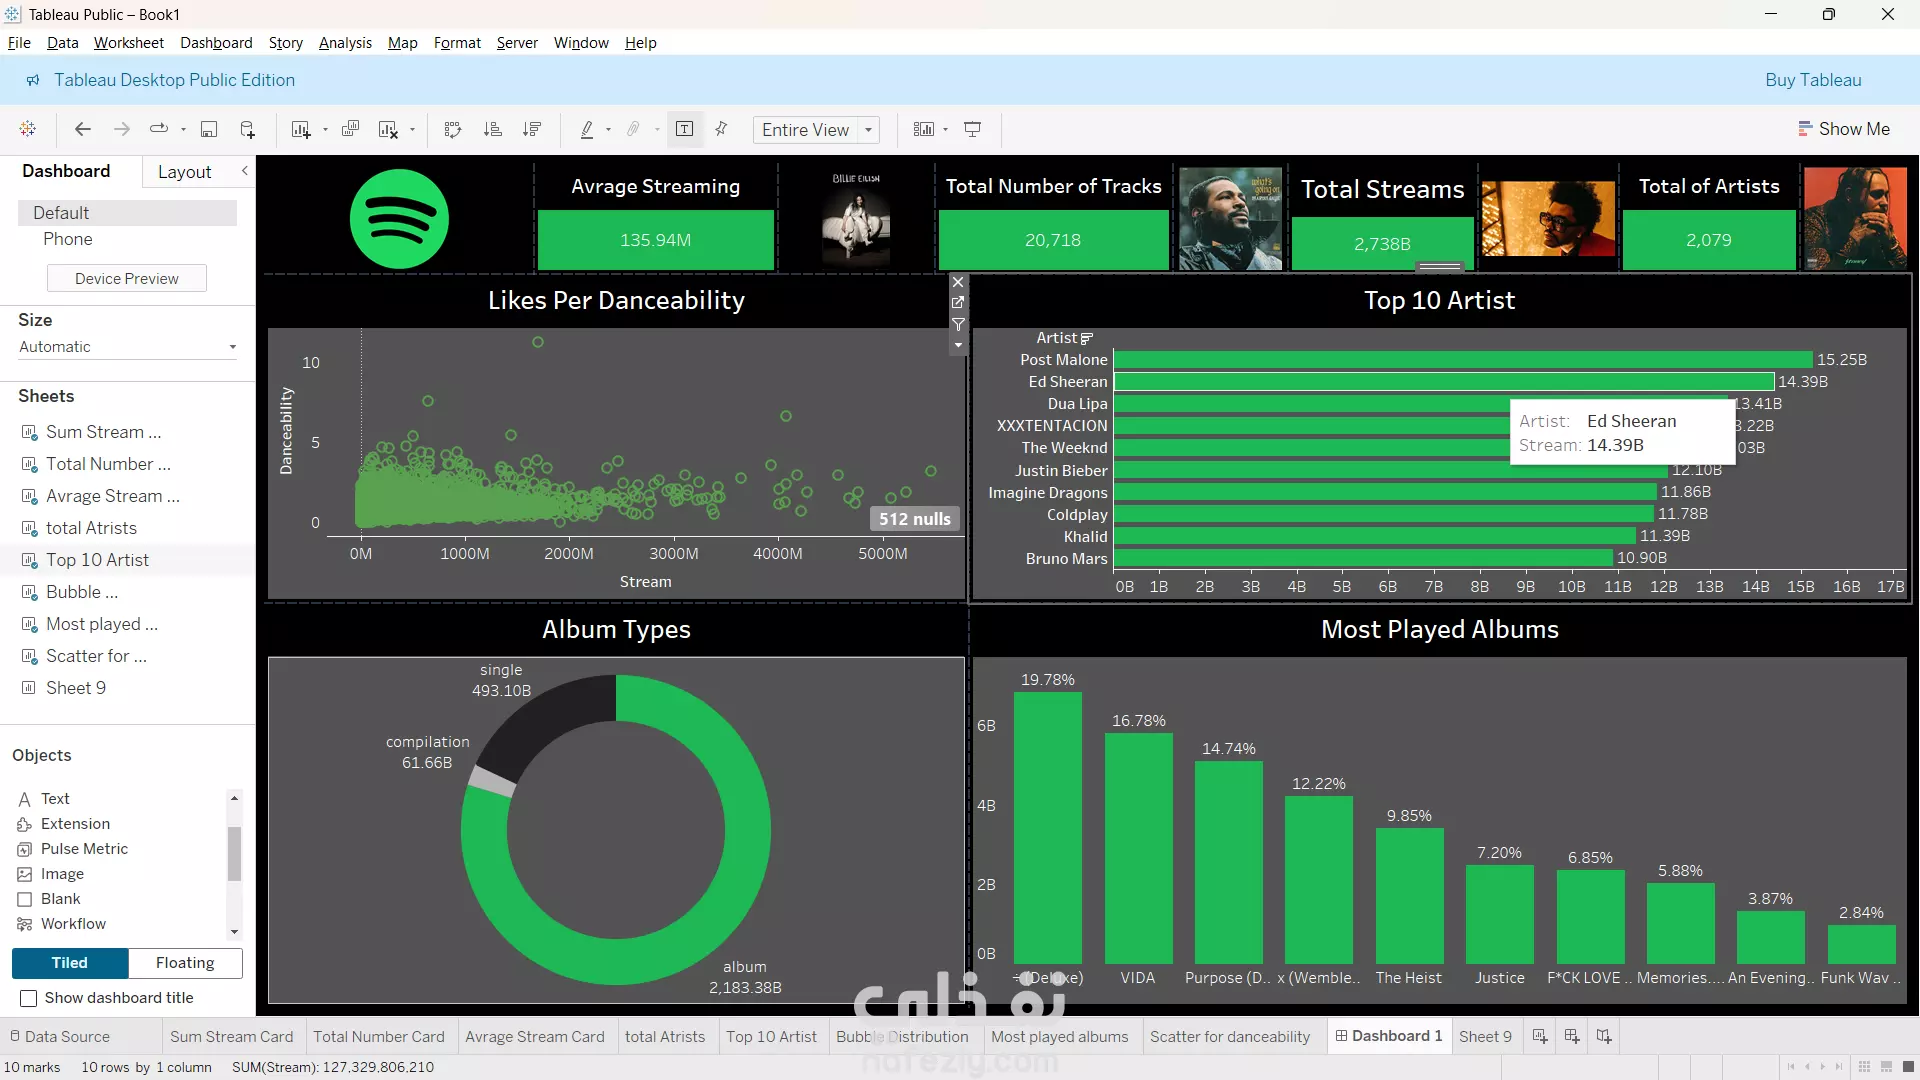Image resolution: width=1920 pixels, height=1080 pixels.
Task: Open the Highlight dropdown arrow
Action: (x=608, y=130)
